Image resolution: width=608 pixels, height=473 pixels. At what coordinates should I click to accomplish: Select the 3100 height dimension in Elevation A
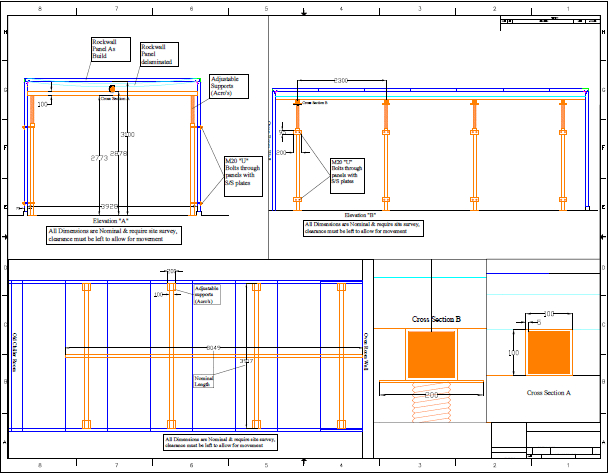click(128, 135)
